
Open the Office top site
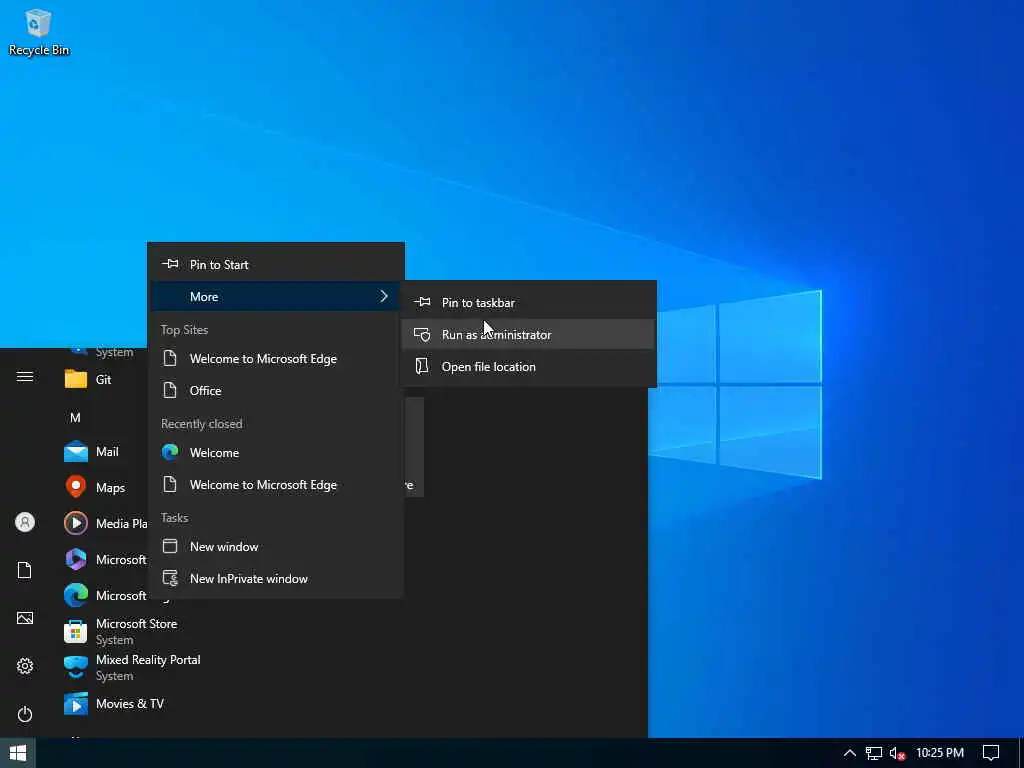pos(276,391)
